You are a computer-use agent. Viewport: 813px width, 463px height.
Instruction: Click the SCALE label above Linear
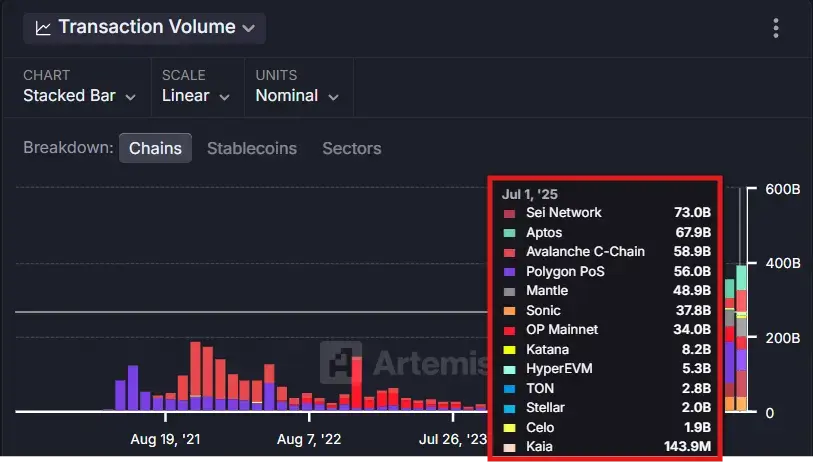point(184,75)
